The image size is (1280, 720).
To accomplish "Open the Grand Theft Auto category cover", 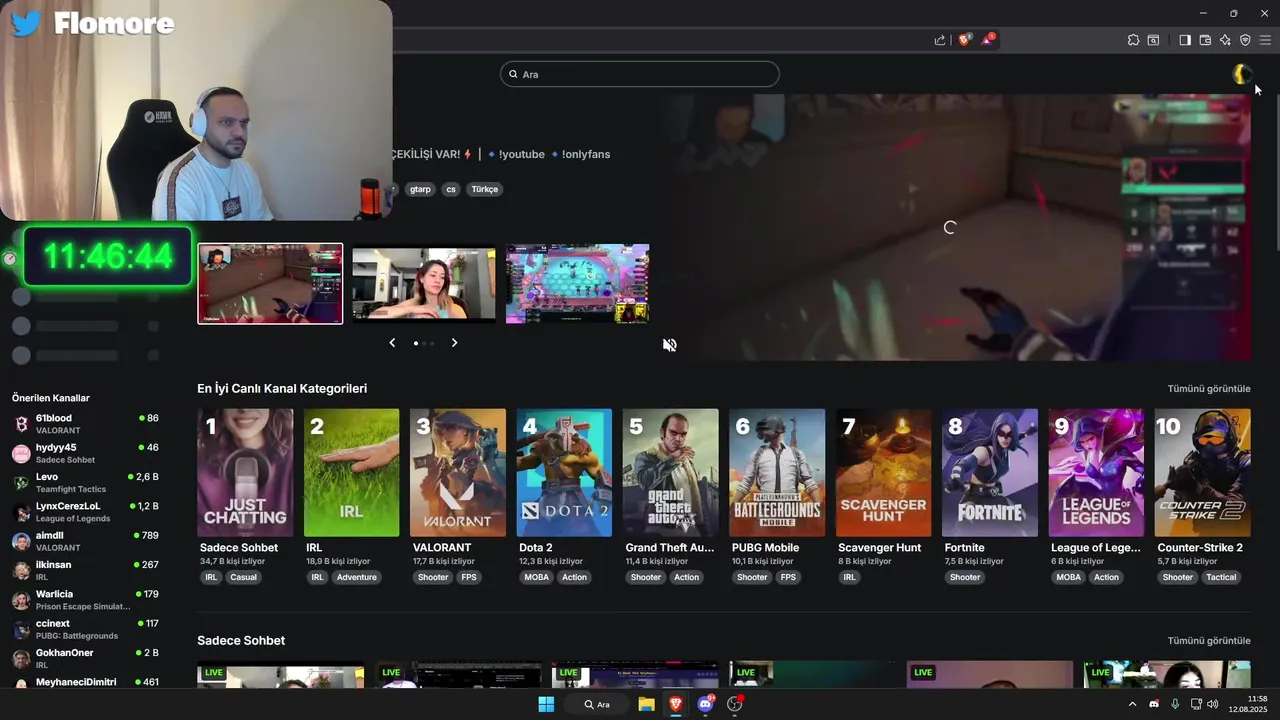I will pos(670,472).
